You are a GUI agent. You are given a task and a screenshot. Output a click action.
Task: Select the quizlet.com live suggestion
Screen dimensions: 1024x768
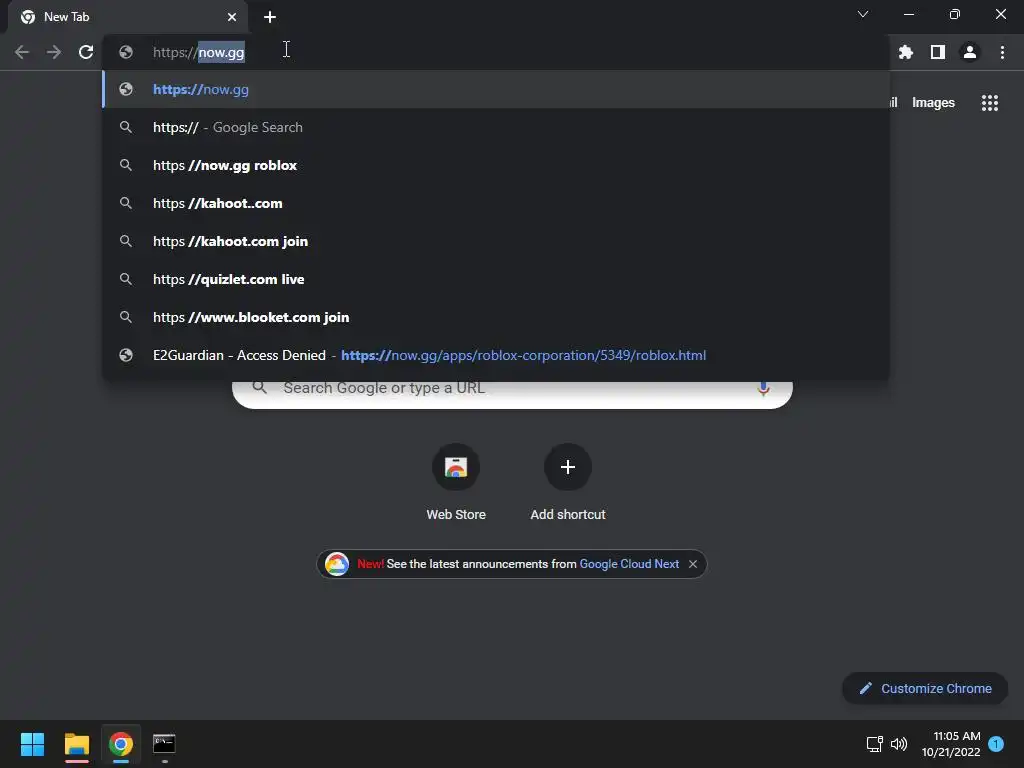[x=496, y=279]
